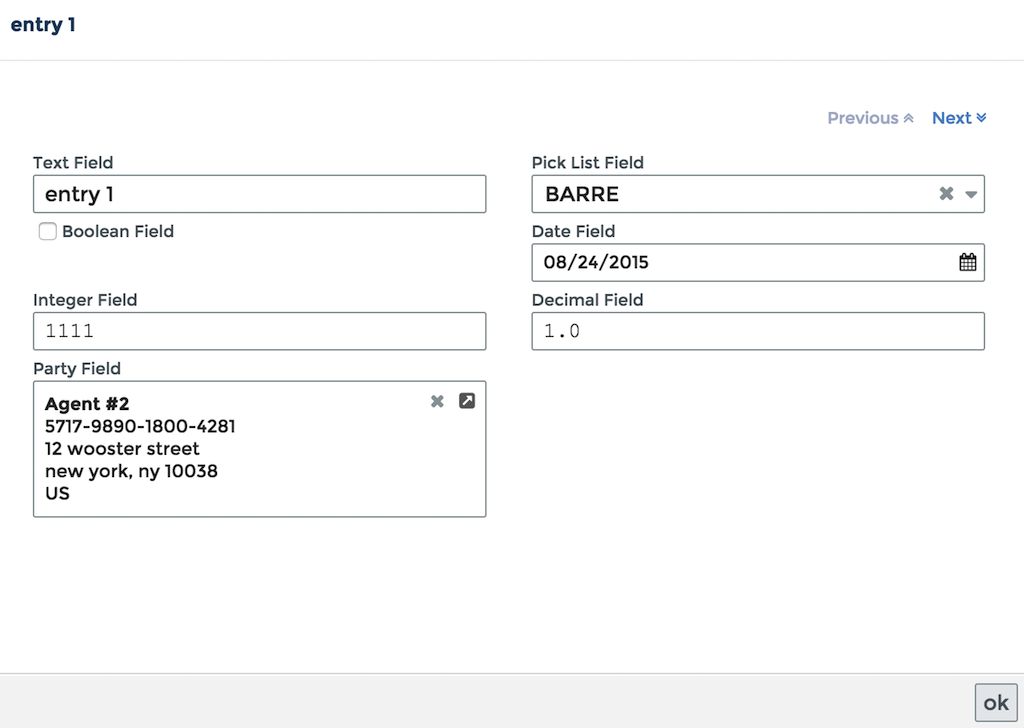1024x728 pixels.
Task: Open the Date Field calendar picker
Action: [968, 262]
